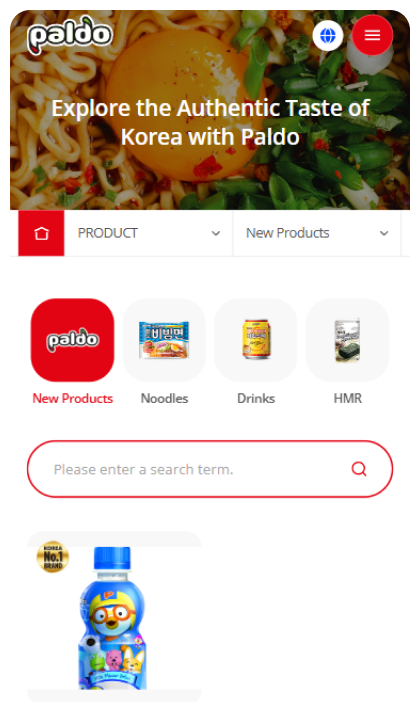Image resolution: width=420 pixels, height=712 pixels.
Task: Click chevron next to PRODUCT label
Action: click(x=216, y=233)
